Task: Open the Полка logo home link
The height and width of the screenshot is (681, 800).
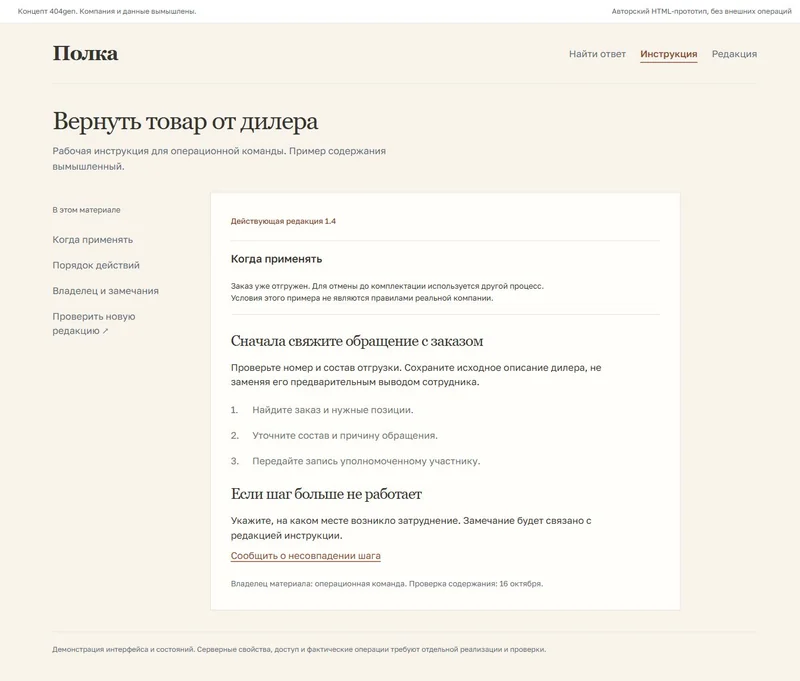Action: coord(85,54)
